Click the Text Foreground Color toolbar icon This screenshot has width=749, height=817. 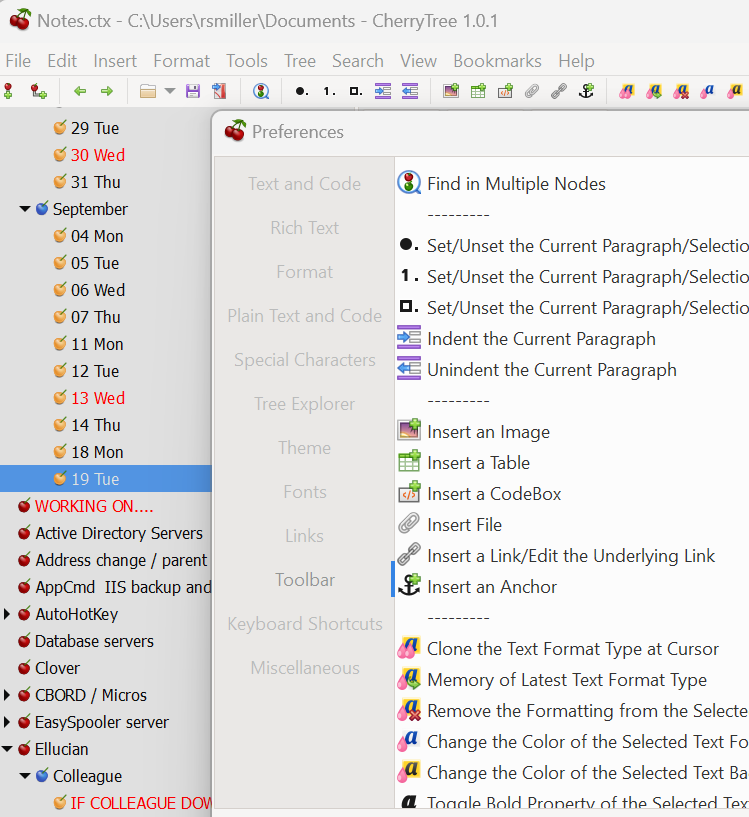(708, 91)
